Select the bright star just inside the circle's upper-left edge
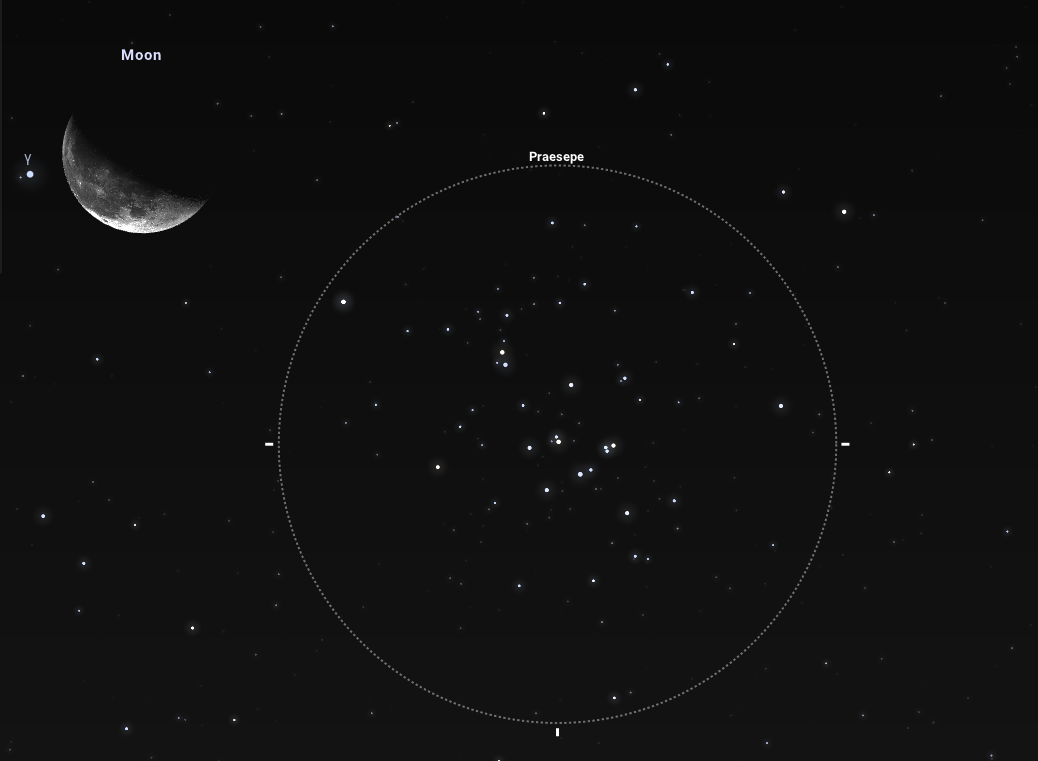The image size is (1038, 761). [x=343, y=301]
